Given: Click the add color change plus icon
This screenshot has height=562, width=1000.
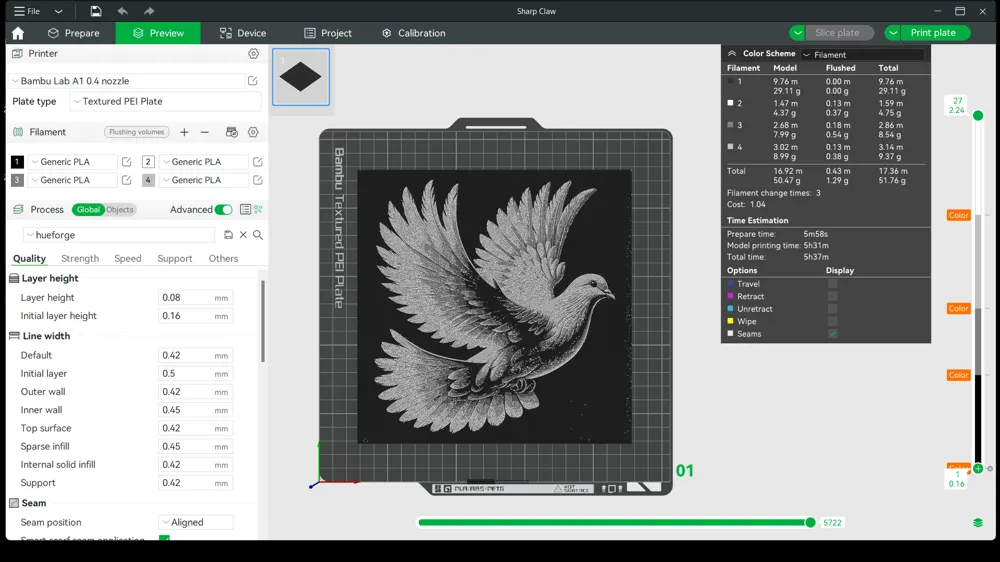Looking at the screenshot, I should pyautogui.click(x=978, y=469).
